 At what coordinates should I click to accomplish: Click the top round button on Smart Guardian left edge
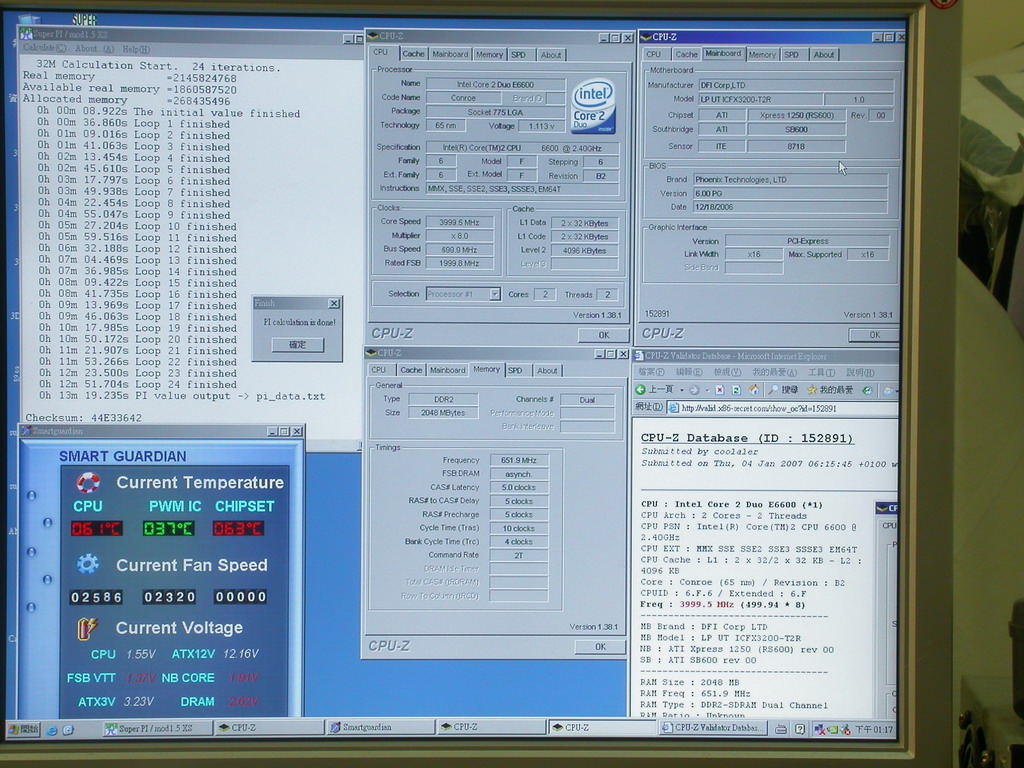coord(31,495)
